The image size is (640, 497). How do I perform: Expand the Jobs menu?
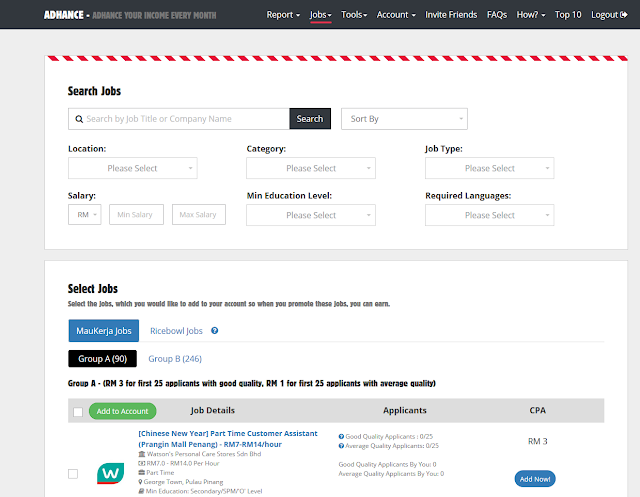click(320, 15)
